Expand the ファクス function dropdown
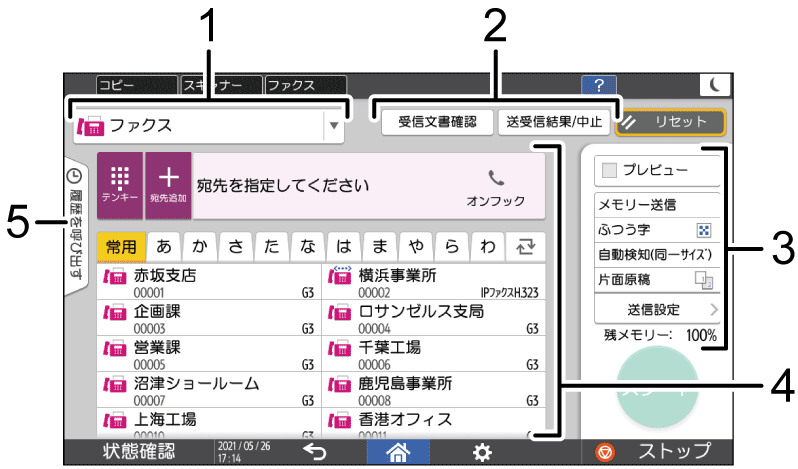The height and width of the screenshot is (469, 798). point(334,126)
